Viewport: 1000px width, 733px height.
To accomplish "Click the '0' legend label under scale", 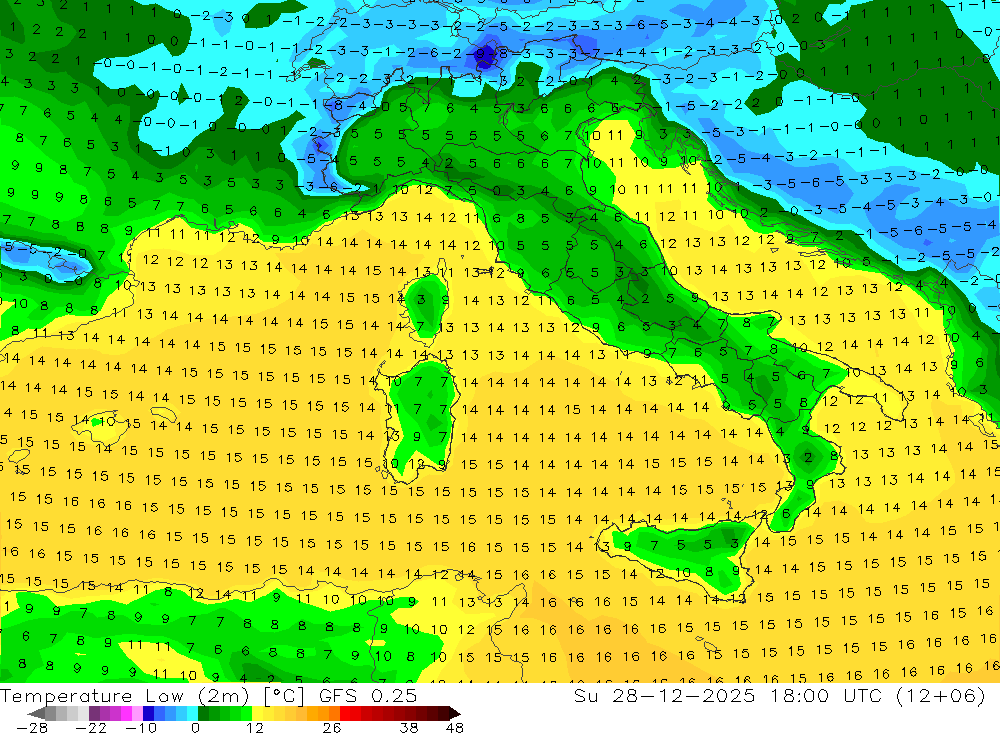I will coord(195,727).
